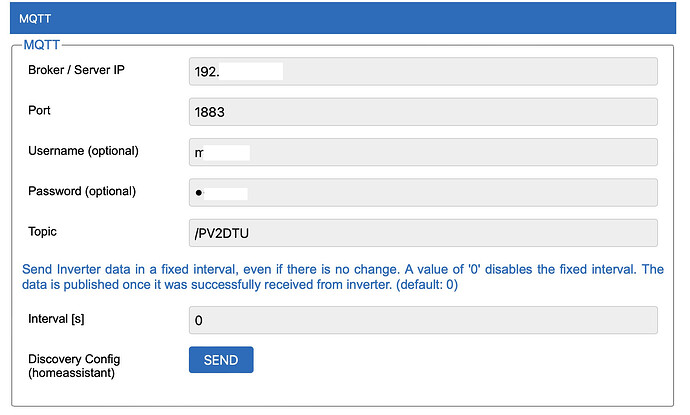Collapse the blue MQTT section header bar
690x415 pixels.
(343, 18)
